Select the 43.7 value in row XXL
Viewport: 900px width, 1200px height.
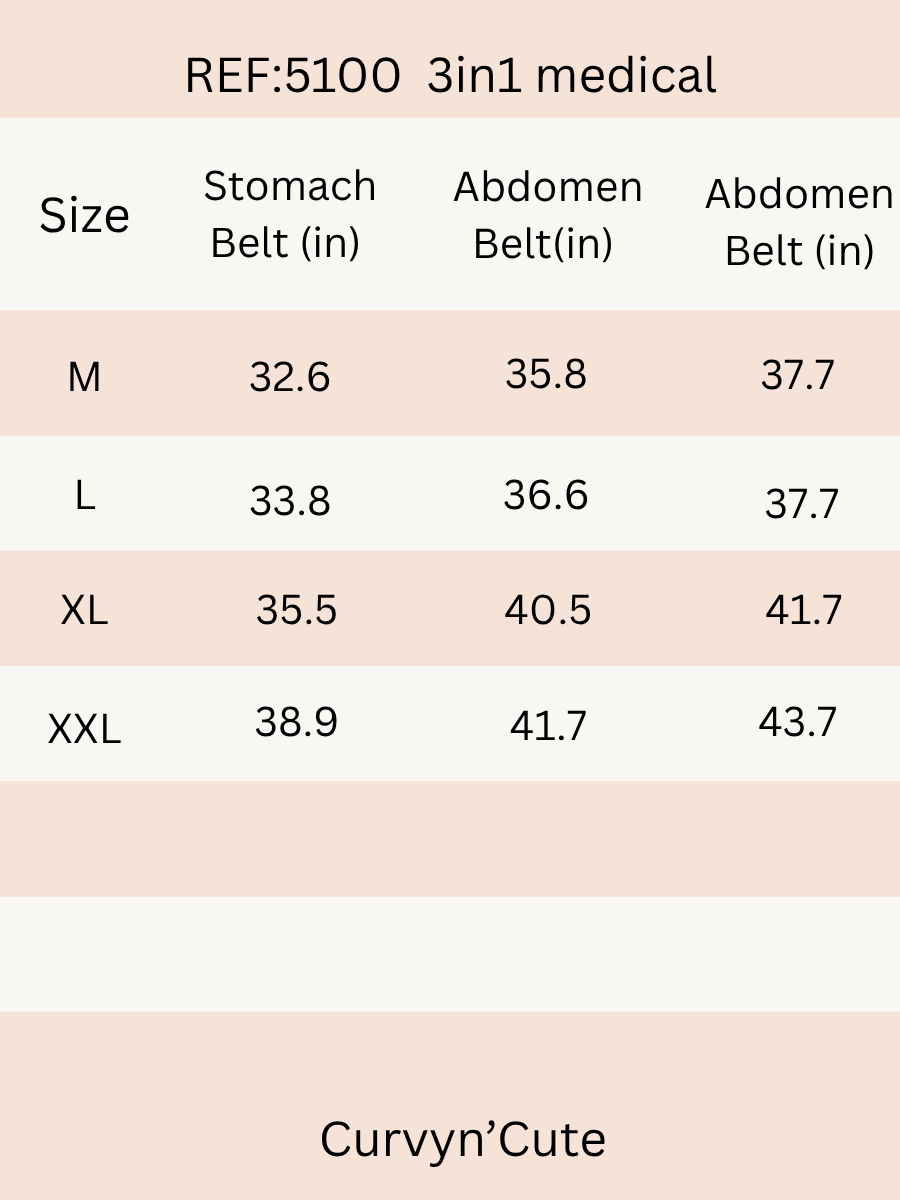797,721
